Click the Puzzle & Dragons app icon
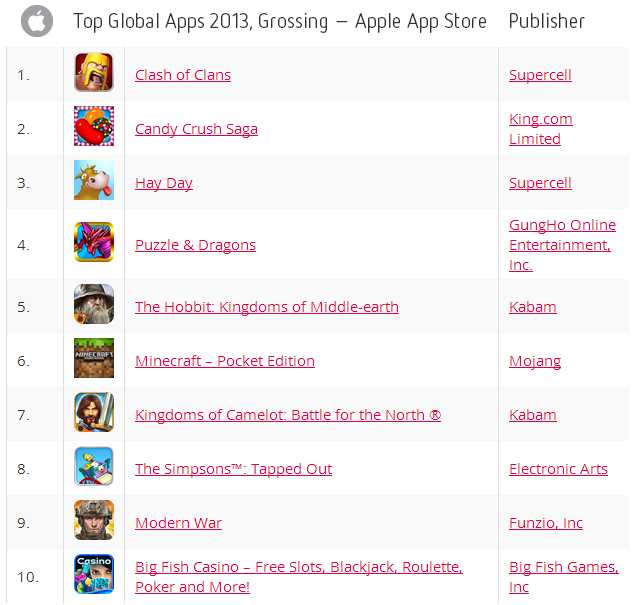 pyautogui.click(x=94, y=242)
